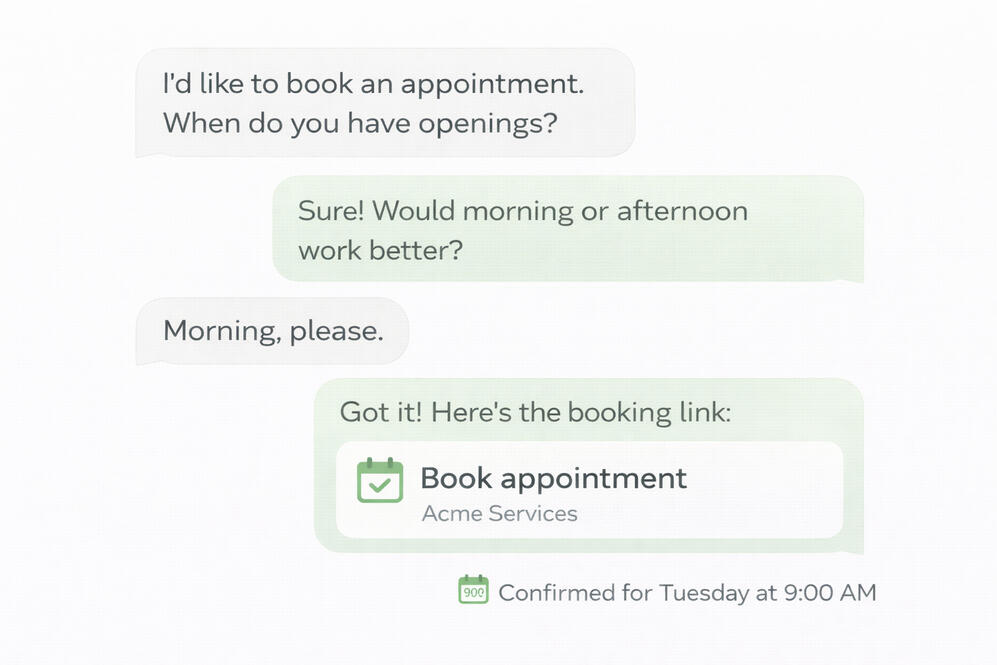Select the "Morning, please." message bubble
This screenshot has height=665, width=997.
[x=273, y=331]
